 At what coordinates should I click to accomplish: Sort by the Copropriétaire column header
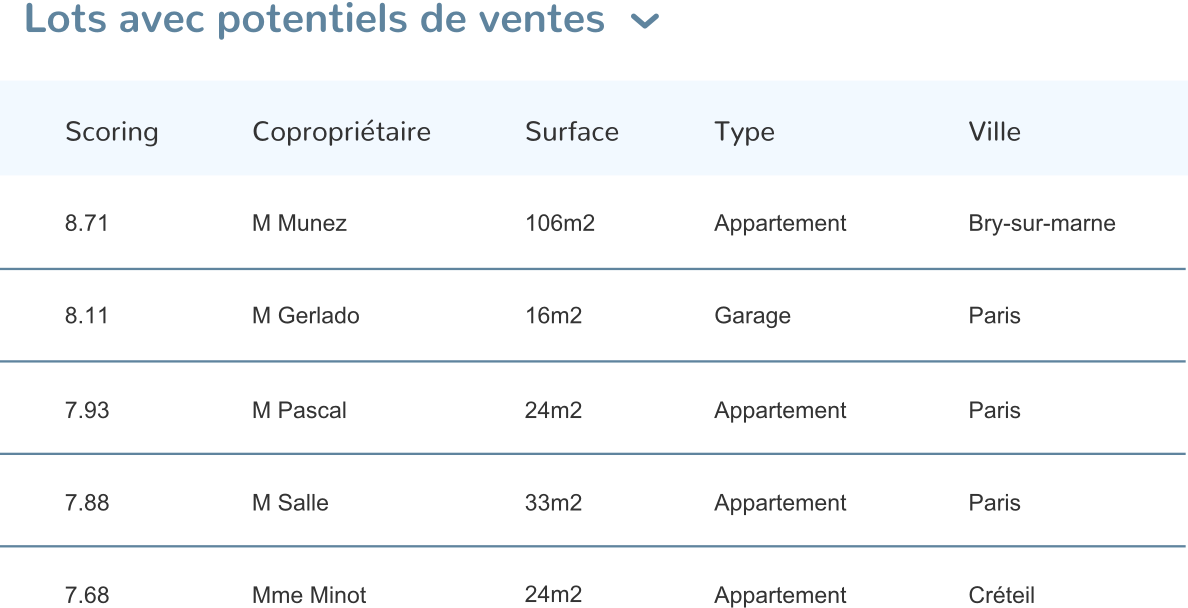point(341,132)
